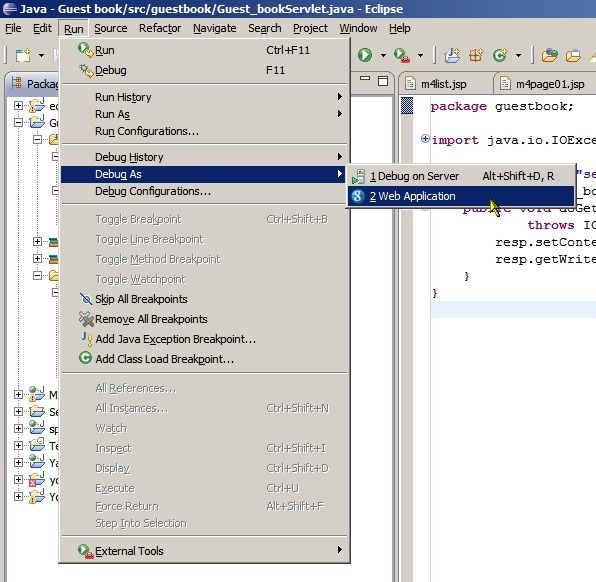Viewport: 596px width, 582px height.
Task: Choose Add Java Exception Breakpoint
Action: pyautogui.click(x=204, y=339)
